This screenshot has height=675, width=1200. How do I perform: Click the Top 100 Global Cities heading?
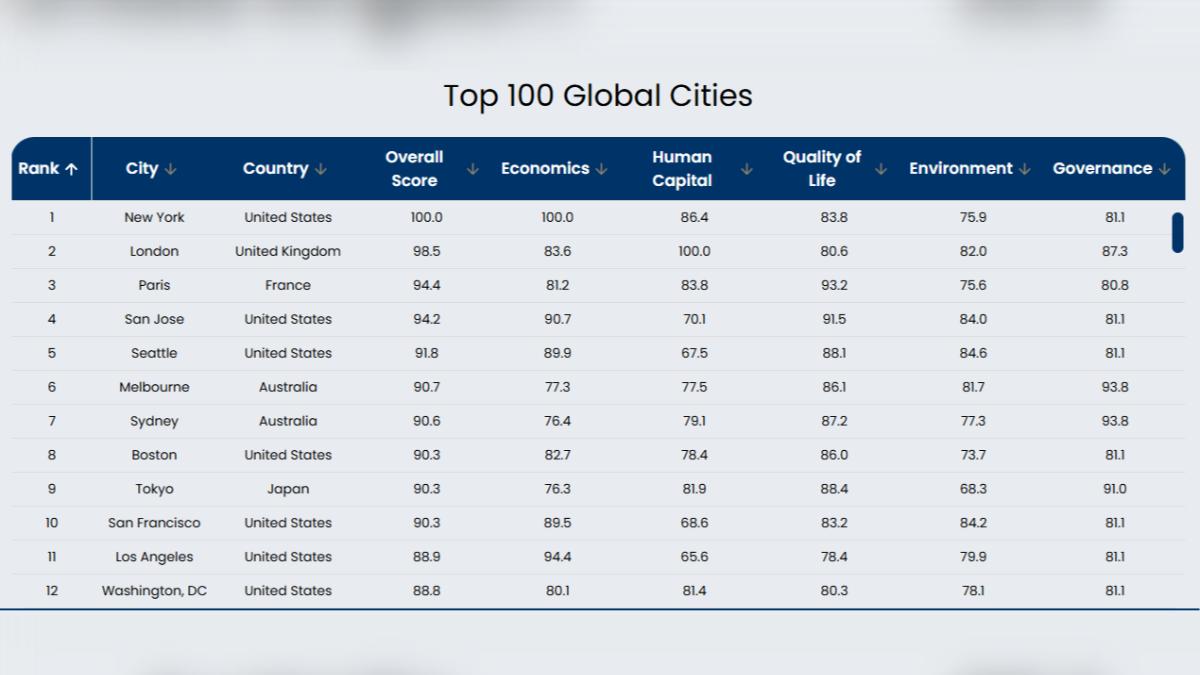(598, 96)
